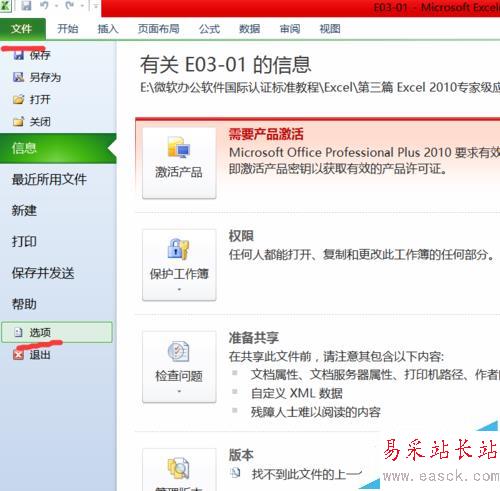Click the Undo arrow in quick access toolbar
The width and height of the screenshot is (500, 491).
(44, 6)
